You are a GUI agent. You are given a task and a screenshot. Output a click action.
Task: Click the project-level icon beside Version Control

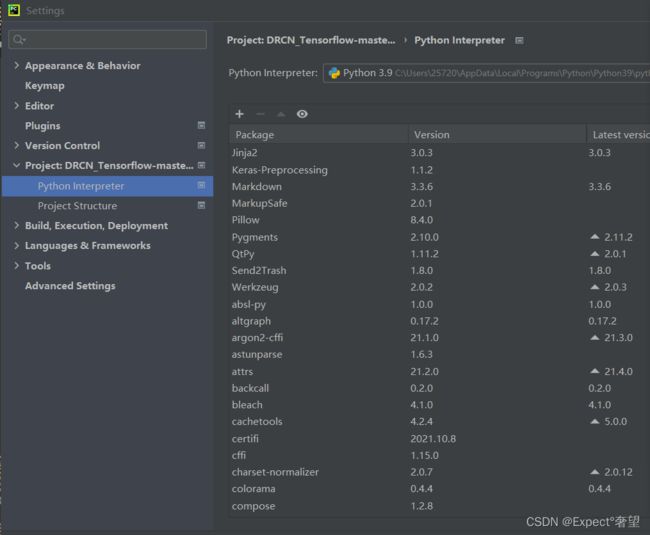point(201,145)
